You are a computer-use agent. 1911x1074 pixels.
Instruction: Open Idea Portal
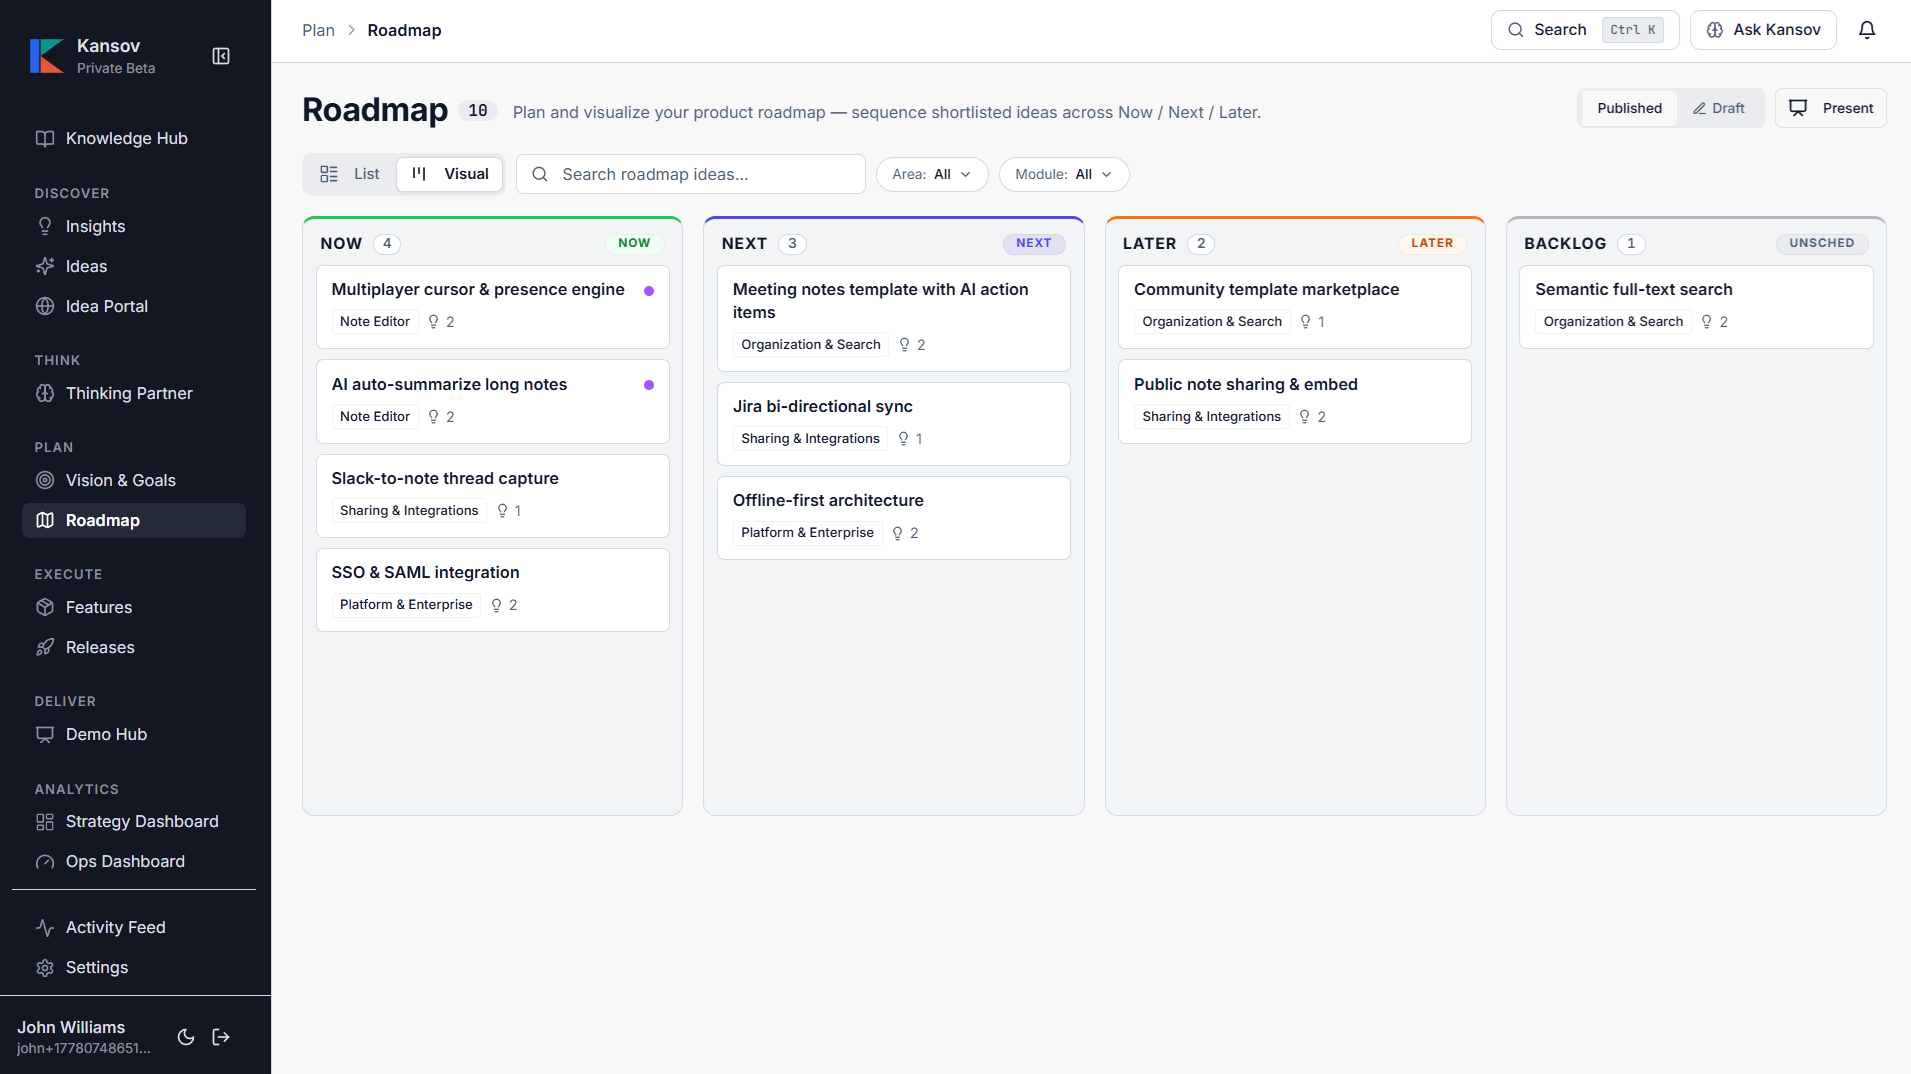tap(134, 306)
